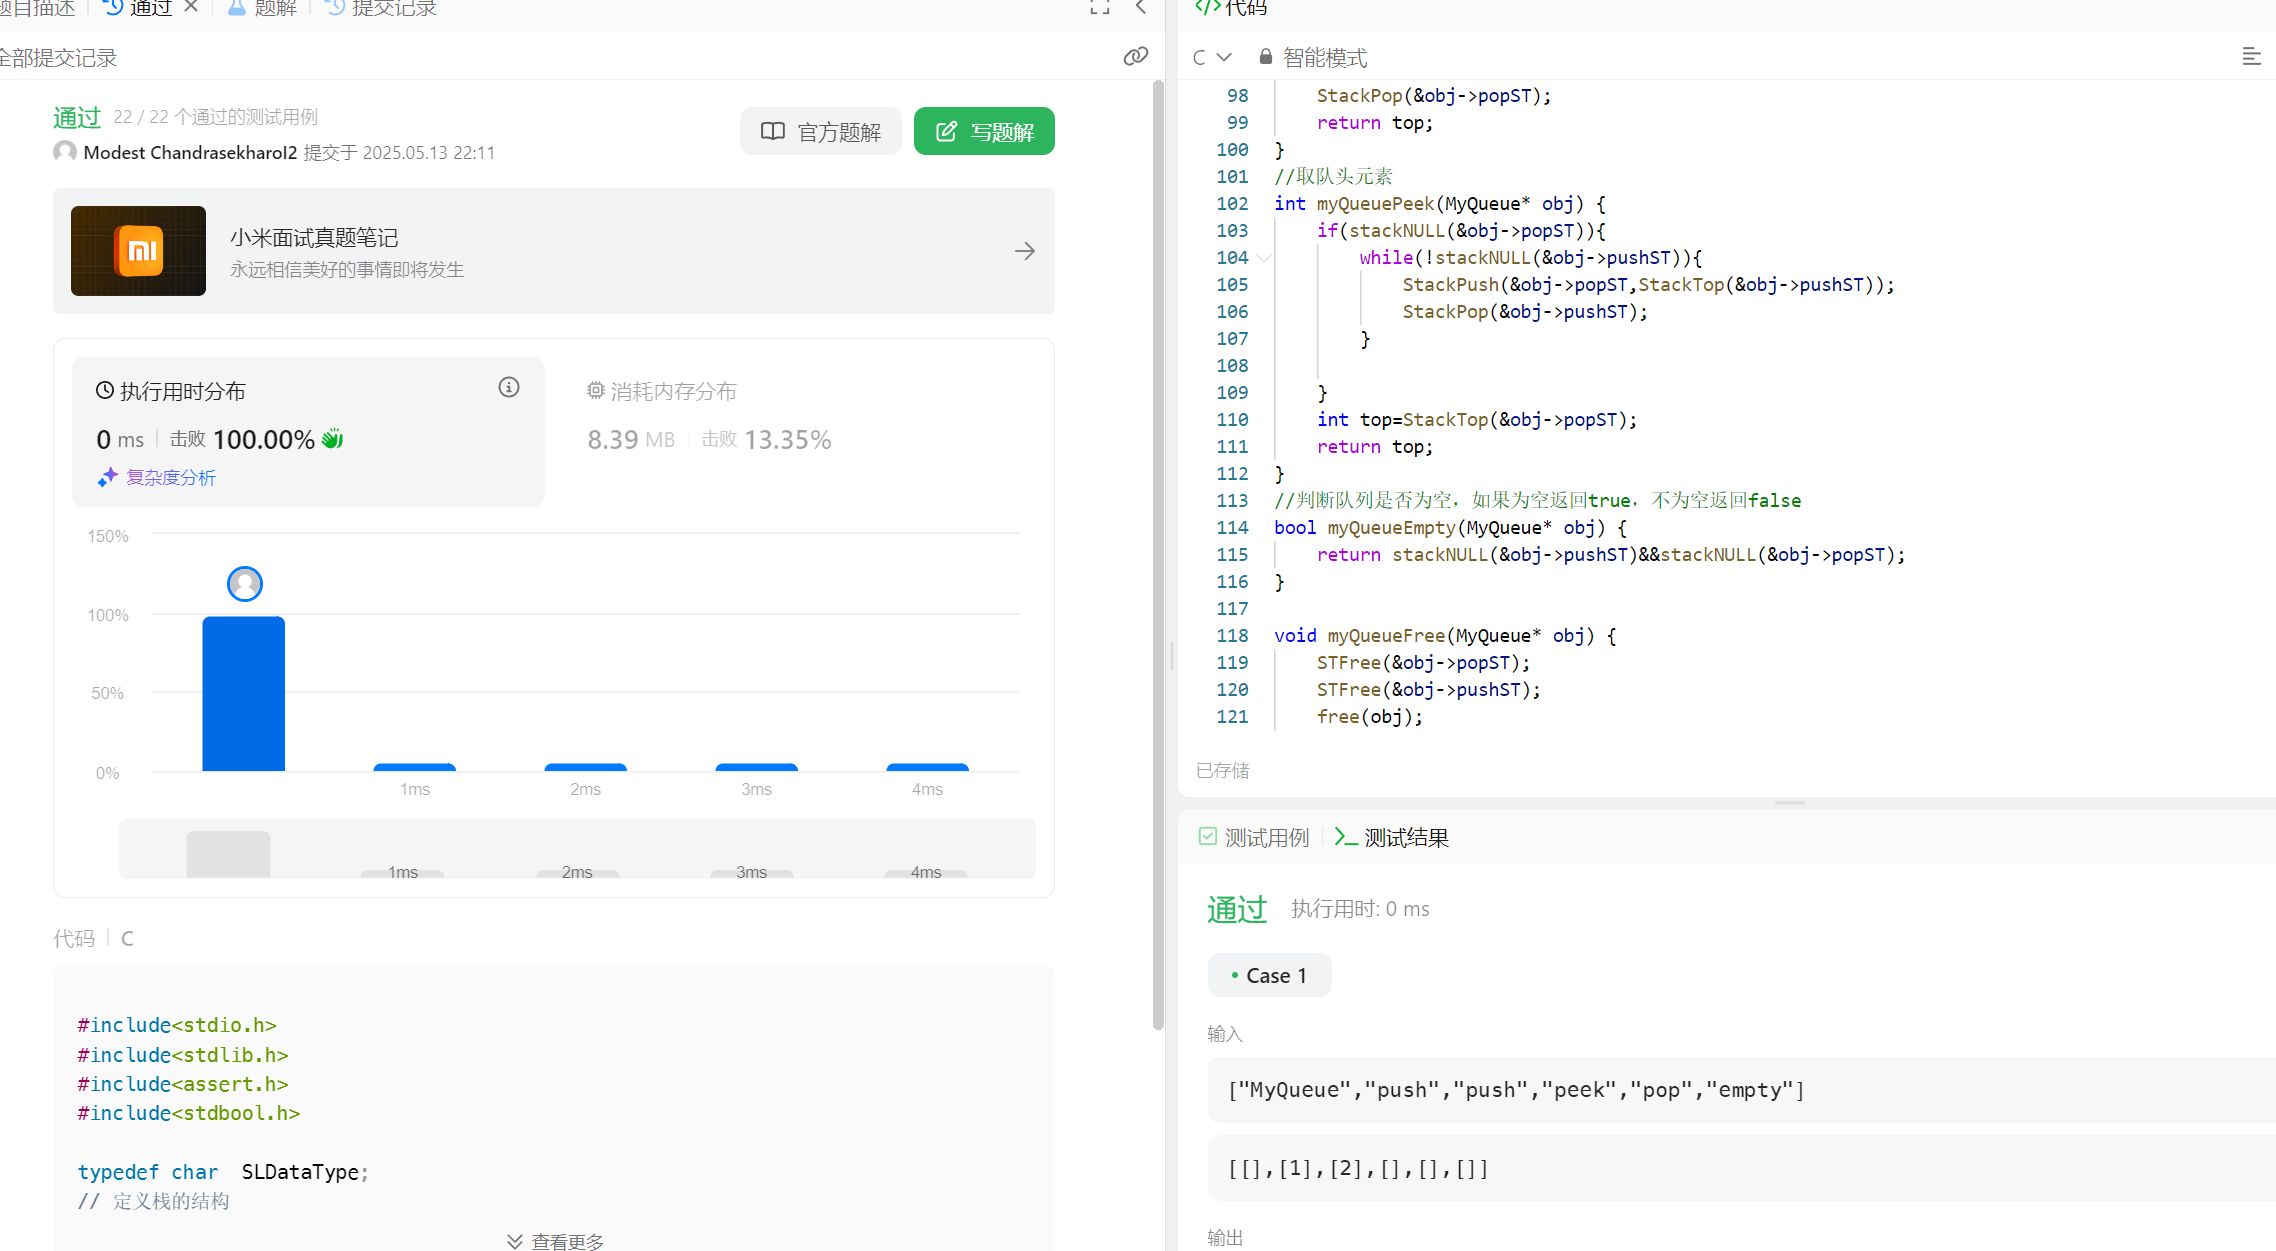Switch to the 提交记录 tab
This screenshot has height=1251, width=2276.
pyautogui.click(x=382, y=9)
